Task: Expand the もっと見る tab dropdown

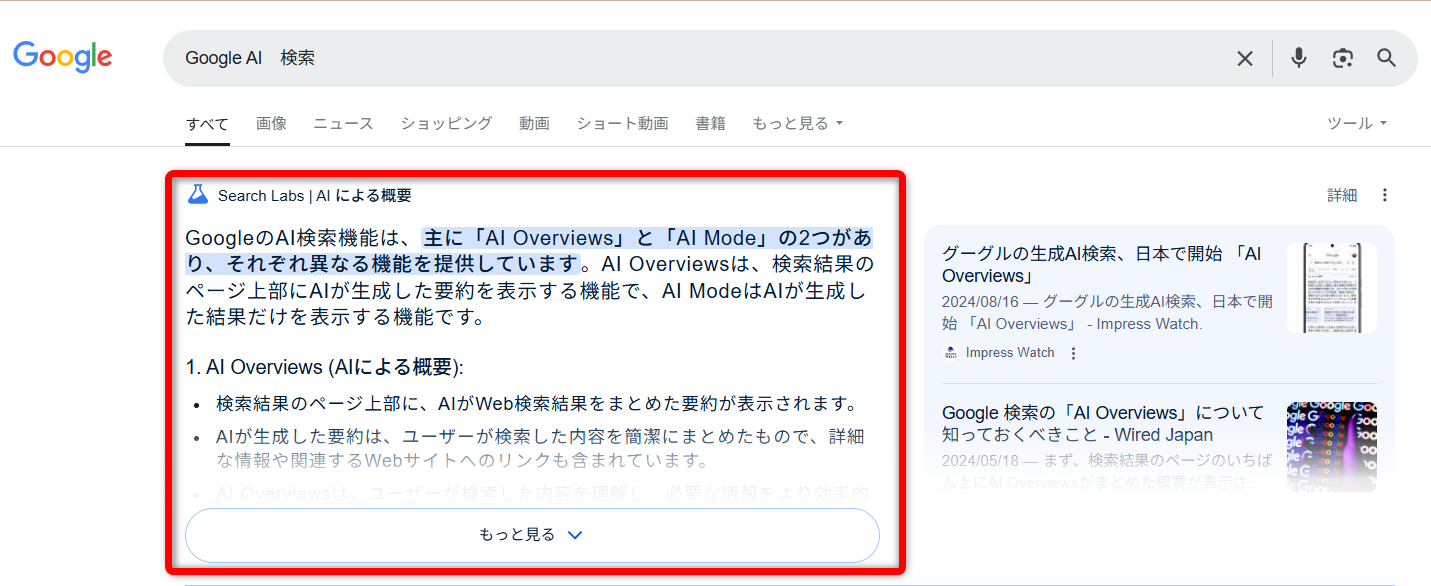Action: point(798,123)
